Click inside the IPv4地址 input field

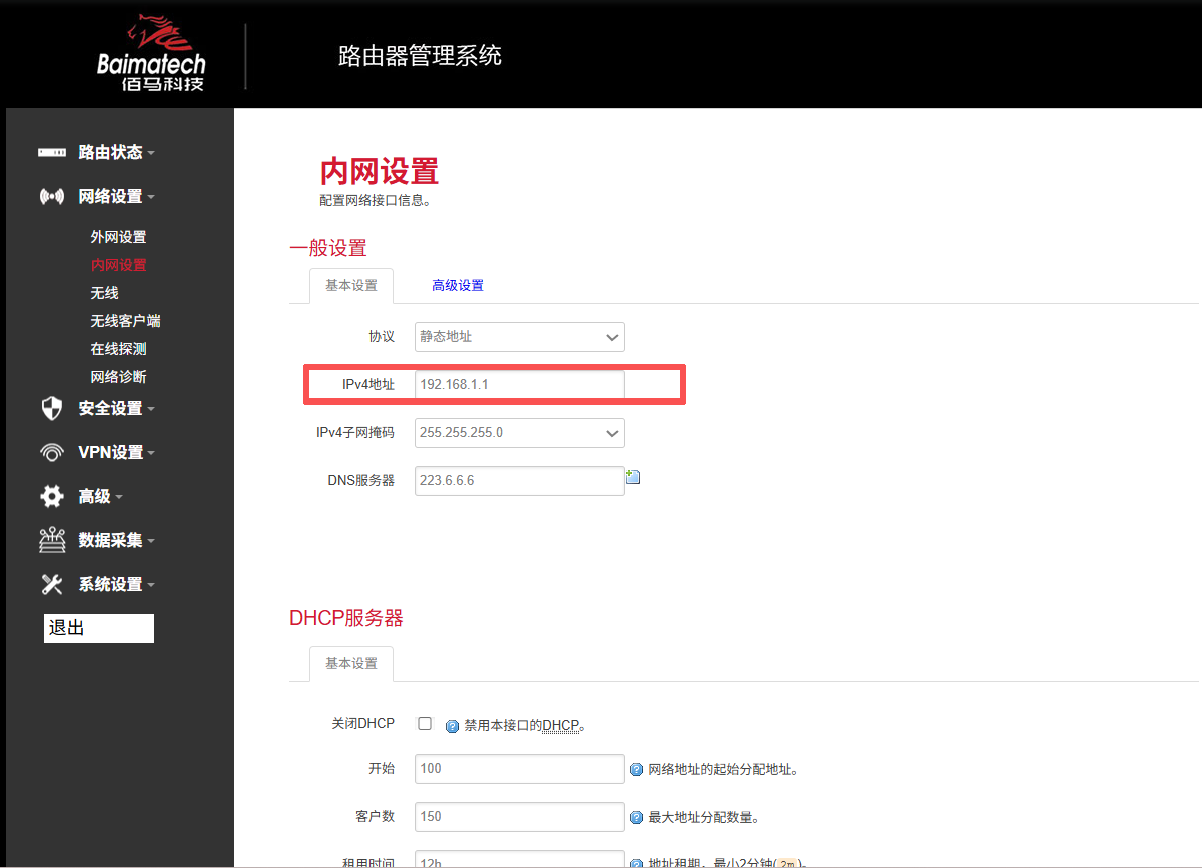519,384
